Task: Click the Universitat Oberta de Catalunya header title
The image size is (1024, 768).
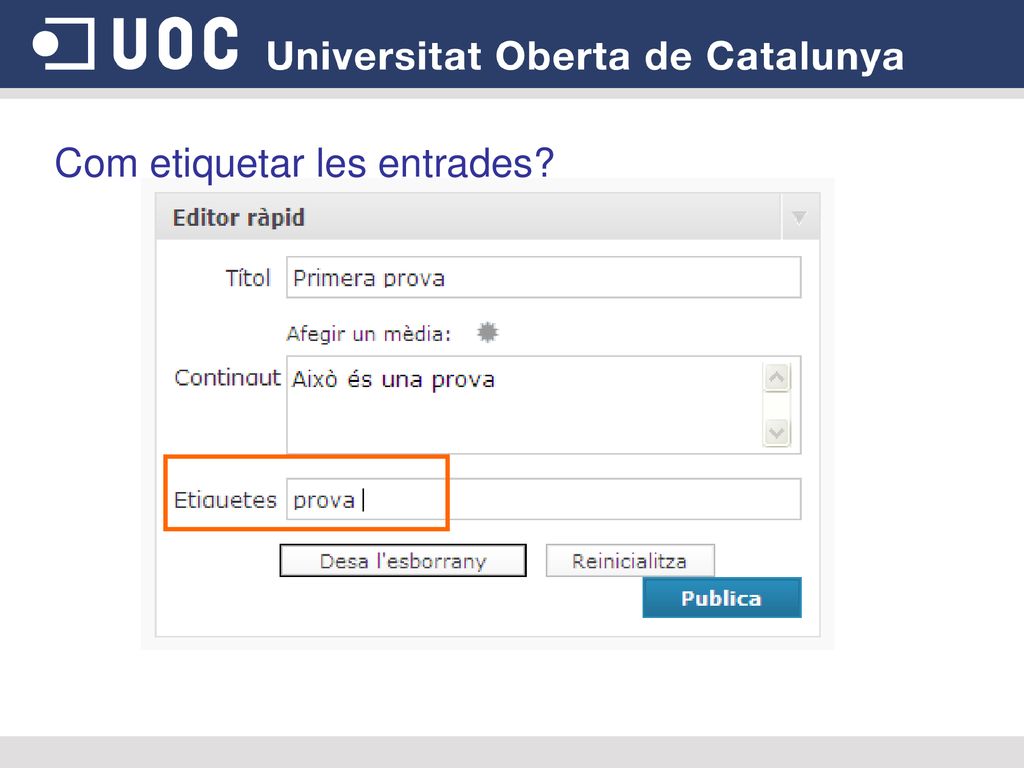Action: click(x=585, y=56)
